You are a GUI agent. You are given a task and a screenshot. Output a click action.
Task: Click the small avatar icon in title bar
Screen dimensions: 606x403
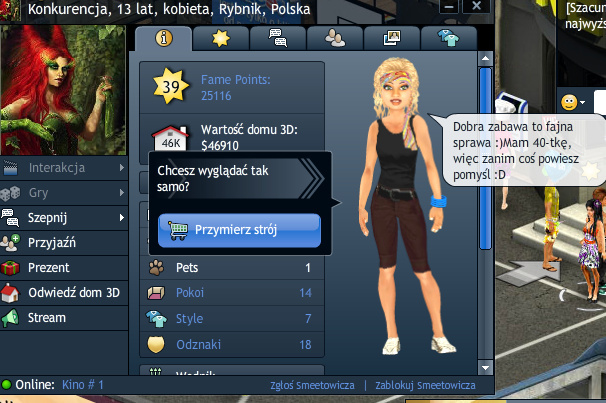(x=10, y=10)
